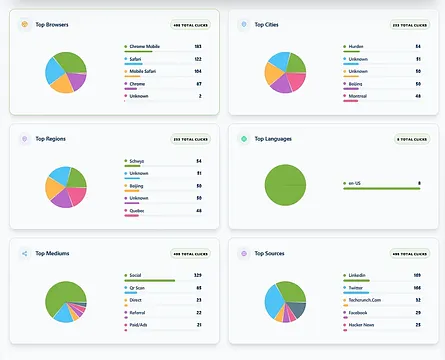The height and width of the screenshot is (360, 445).
Task: Click total clicks badge in Top Browsers card
Action: click(x=190, y=25)
